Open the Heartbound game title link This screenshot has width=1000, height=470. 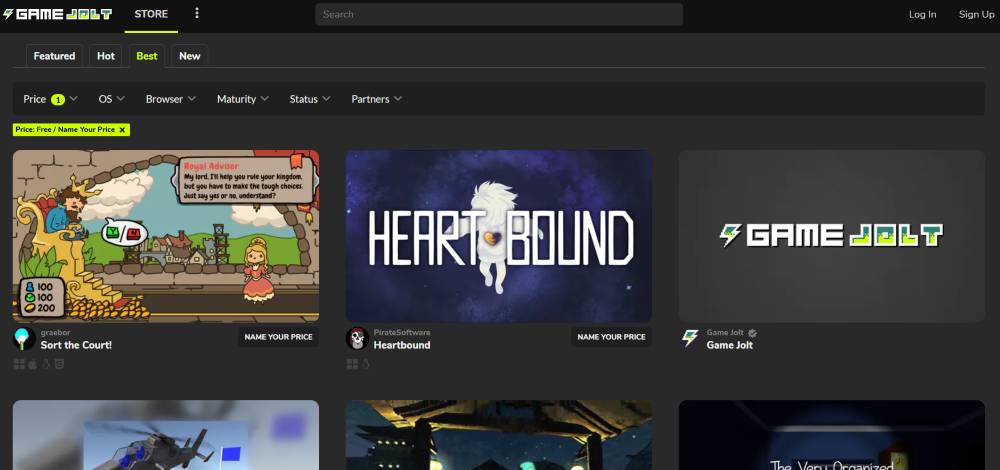click(x=402, y=345)
